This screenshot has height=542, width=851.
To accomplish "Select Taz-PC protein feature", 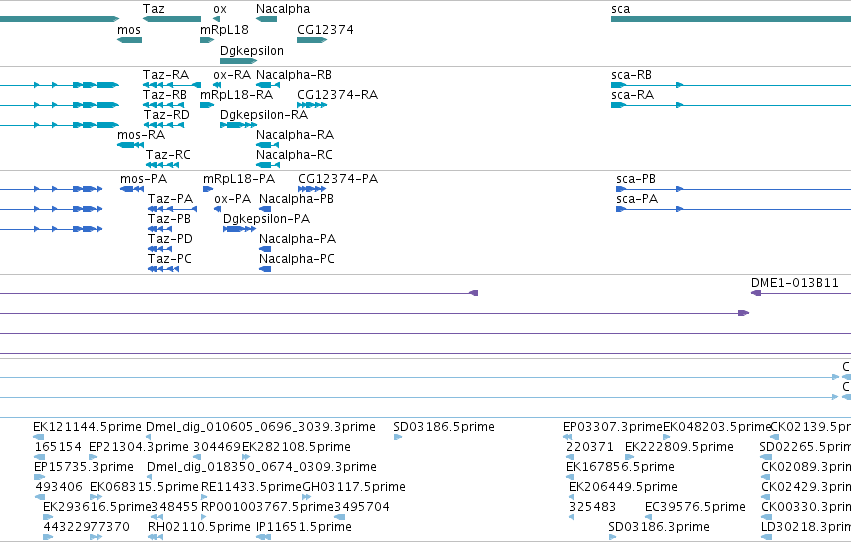I will point(163,269).
